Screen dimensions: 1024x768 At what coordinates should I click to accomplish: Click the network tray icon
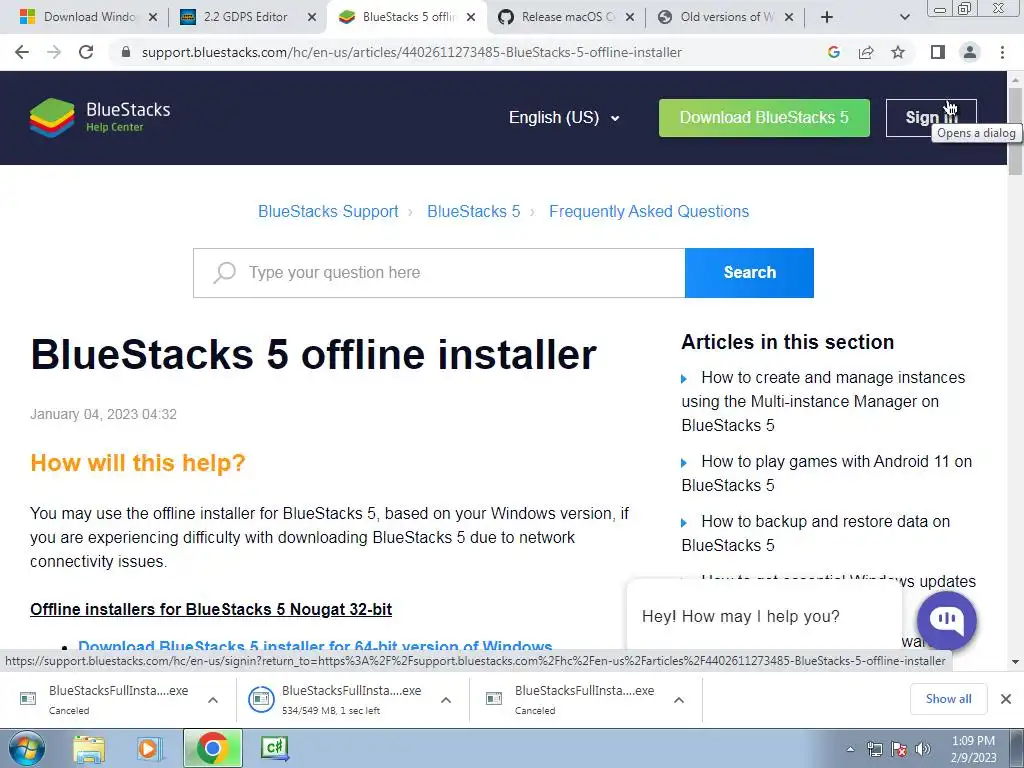pyautogui.click(x=874, y=750)
